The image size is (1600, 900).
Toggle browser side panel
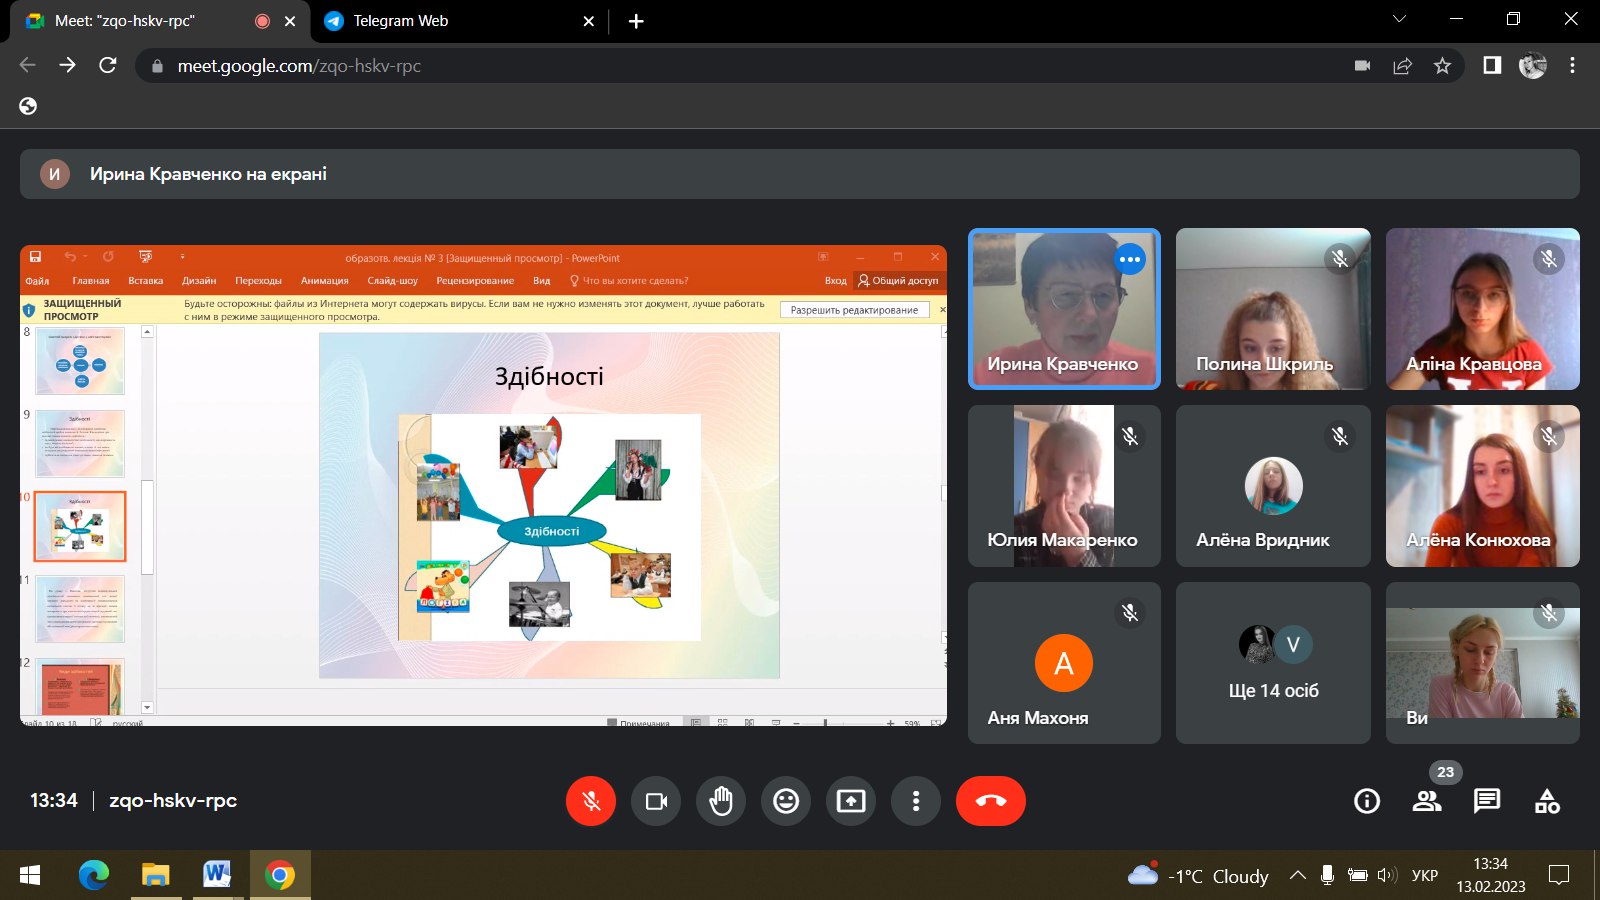[1492, 66]
